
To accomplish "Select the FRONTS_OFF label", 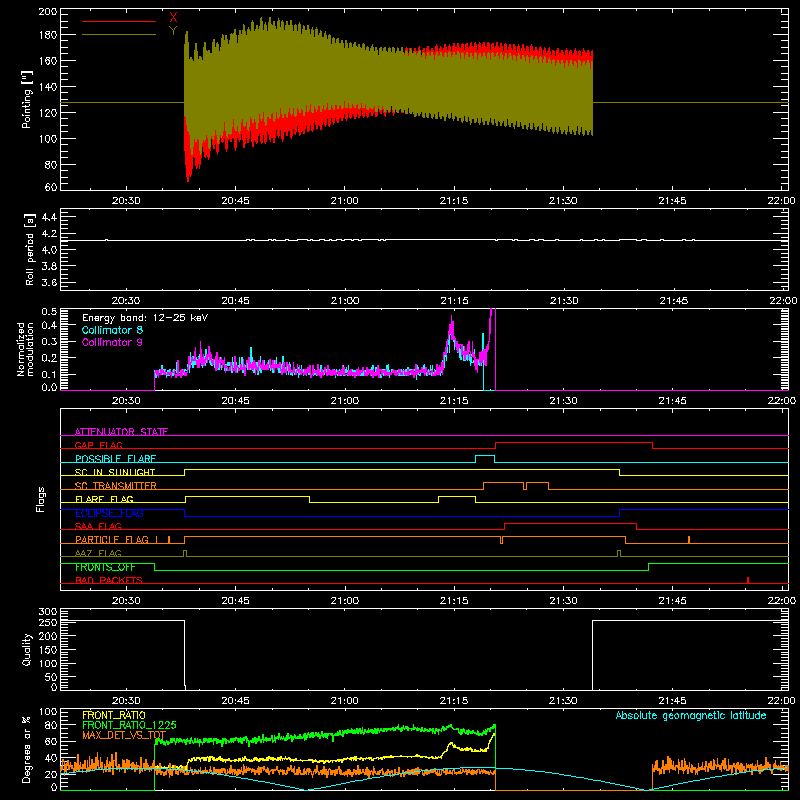I will [105, 567].
